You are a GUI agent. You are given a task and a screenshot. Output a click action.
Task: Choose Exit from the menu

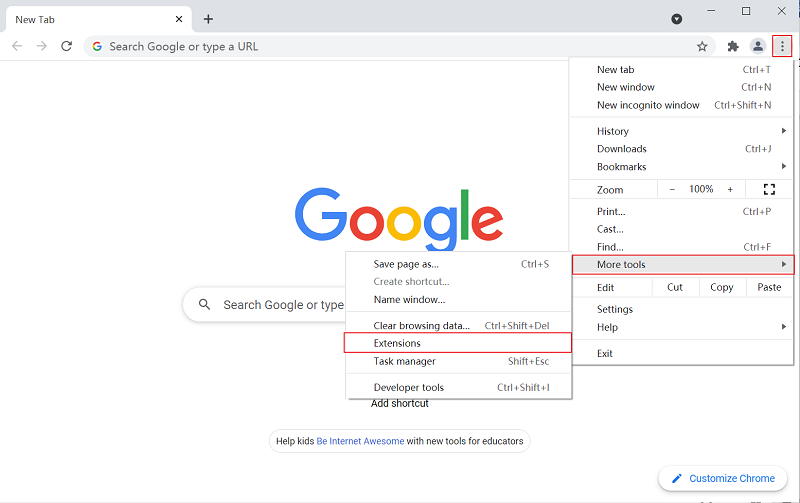pos(682,354)
